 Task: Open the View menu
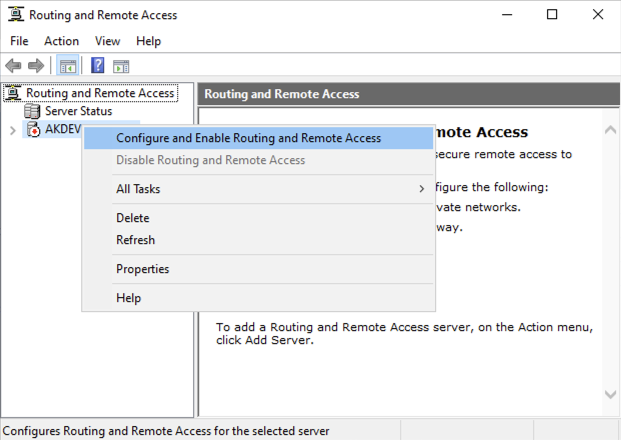(x=107, y=41)
